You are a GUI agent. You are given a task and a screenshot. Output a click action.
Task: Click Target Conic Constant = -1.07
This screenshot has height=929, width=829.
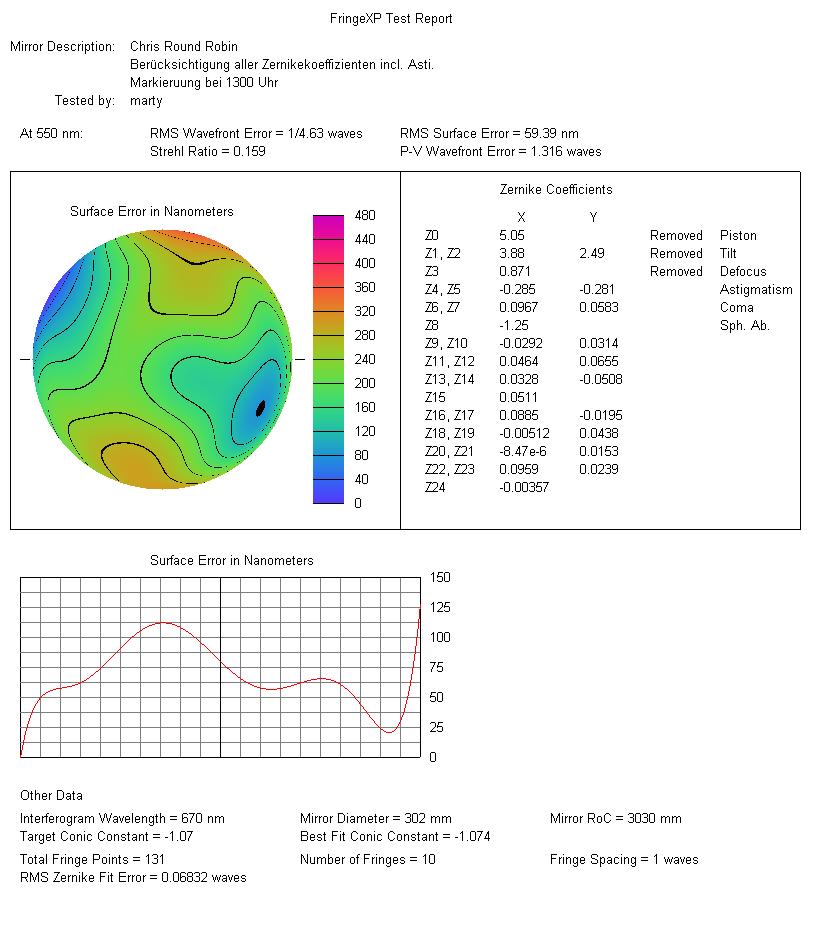(x=107, y=837)
